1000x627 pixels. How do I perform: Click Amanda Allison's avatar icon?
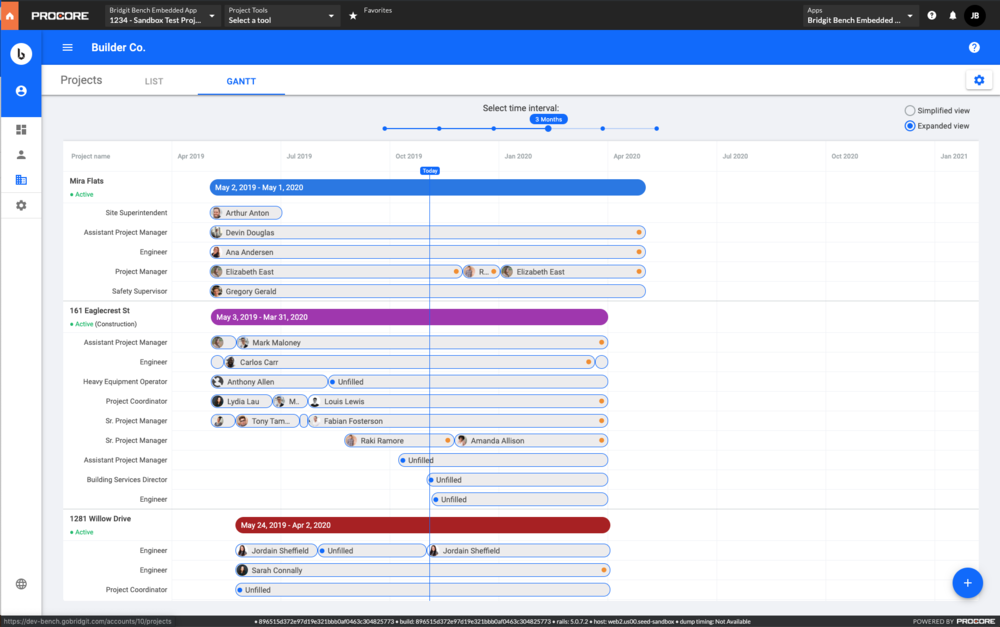[462, 440]
